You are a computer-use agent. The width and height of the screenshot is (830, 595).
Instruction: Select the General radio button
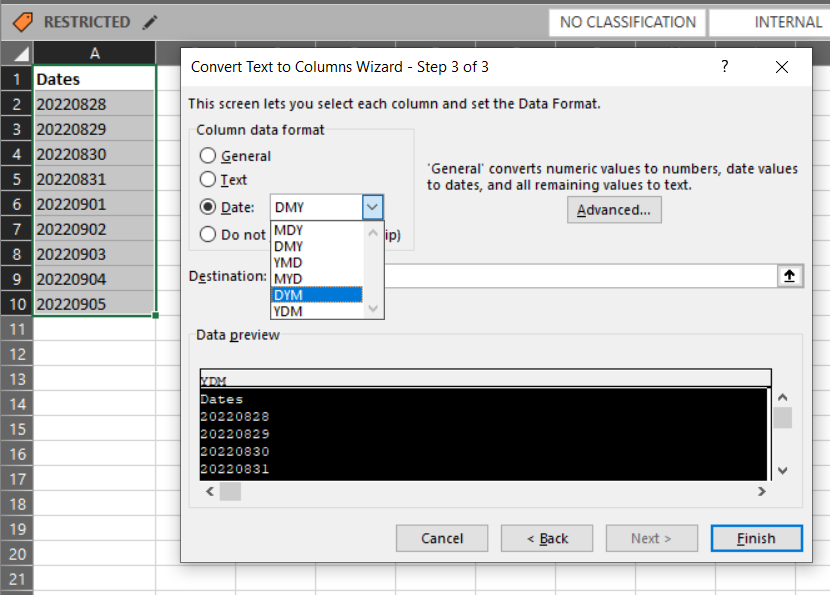[x=208, y=156]
